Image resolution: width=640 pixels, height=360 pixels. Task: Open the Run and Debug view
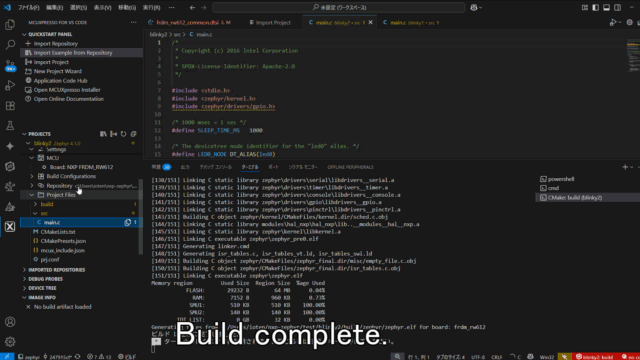(10, 85)
